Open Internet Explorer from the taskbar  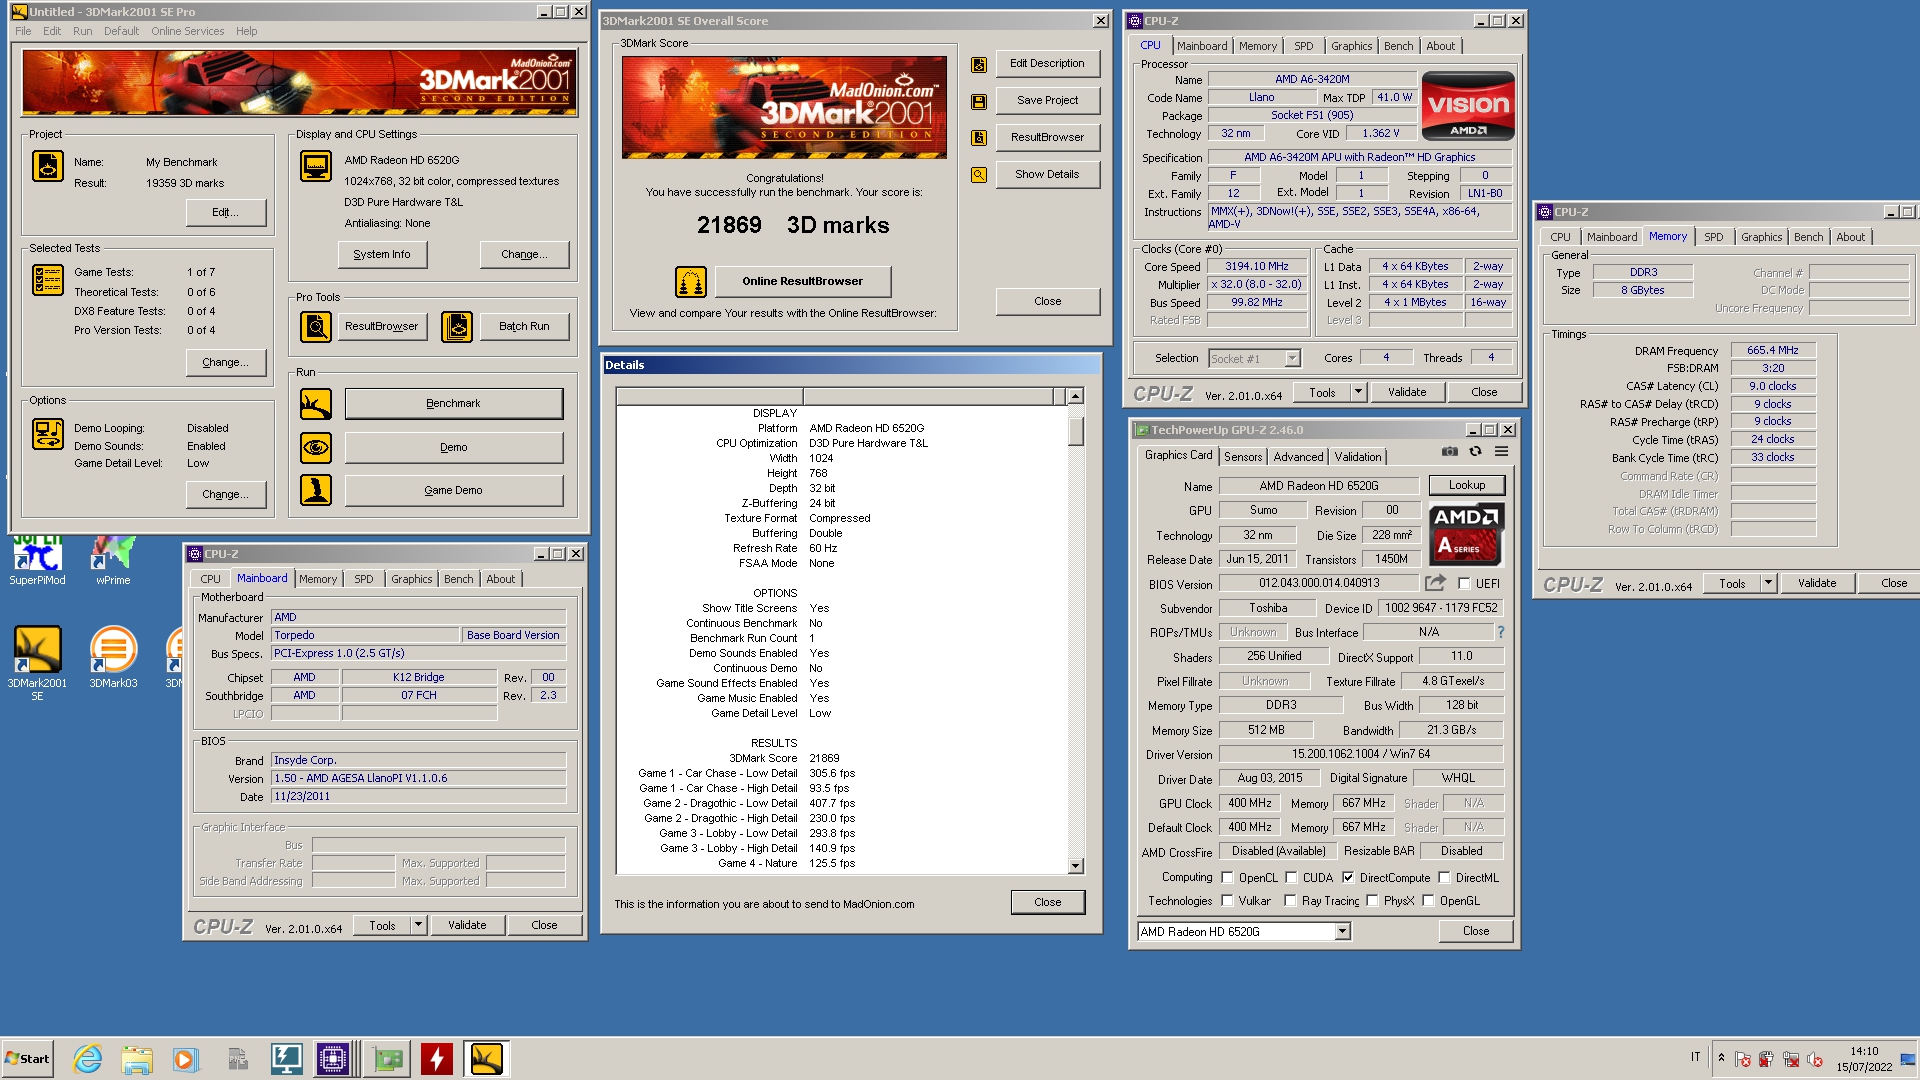88,1059
